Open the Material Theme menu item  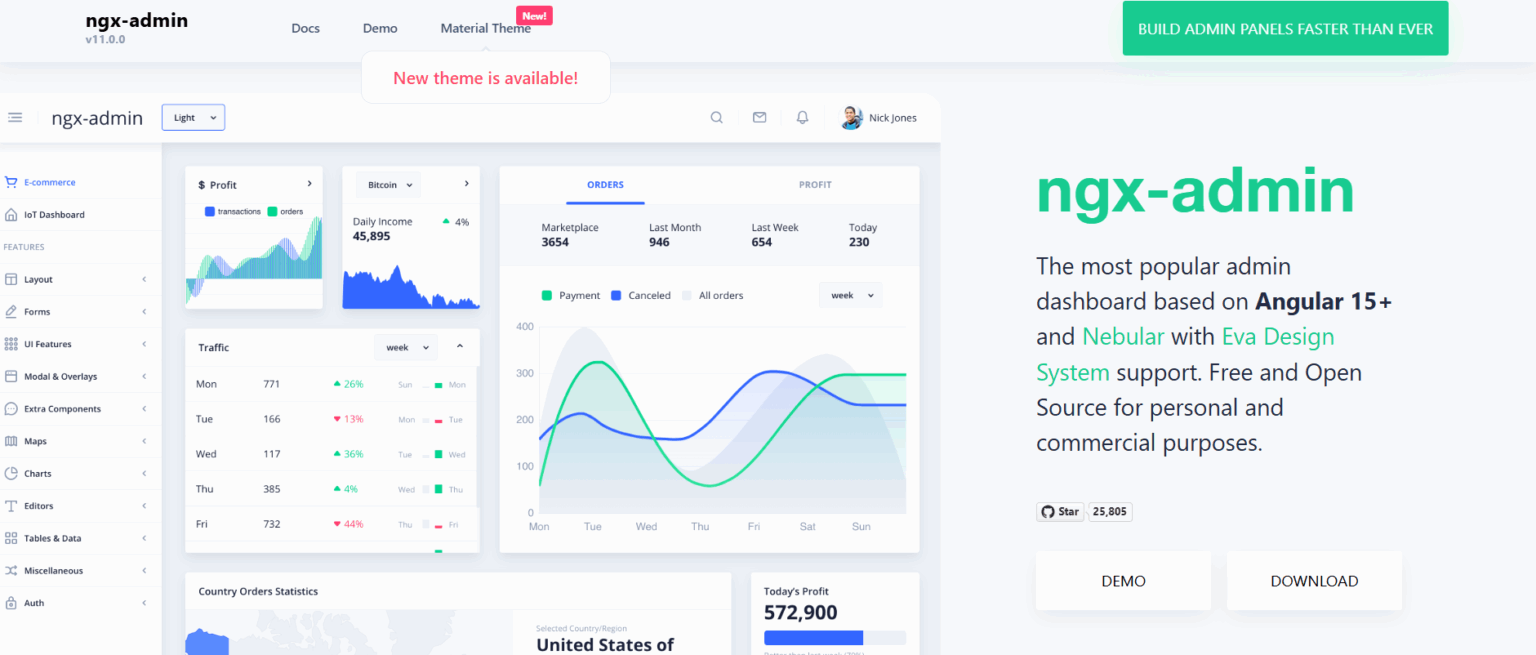[485, 28]
